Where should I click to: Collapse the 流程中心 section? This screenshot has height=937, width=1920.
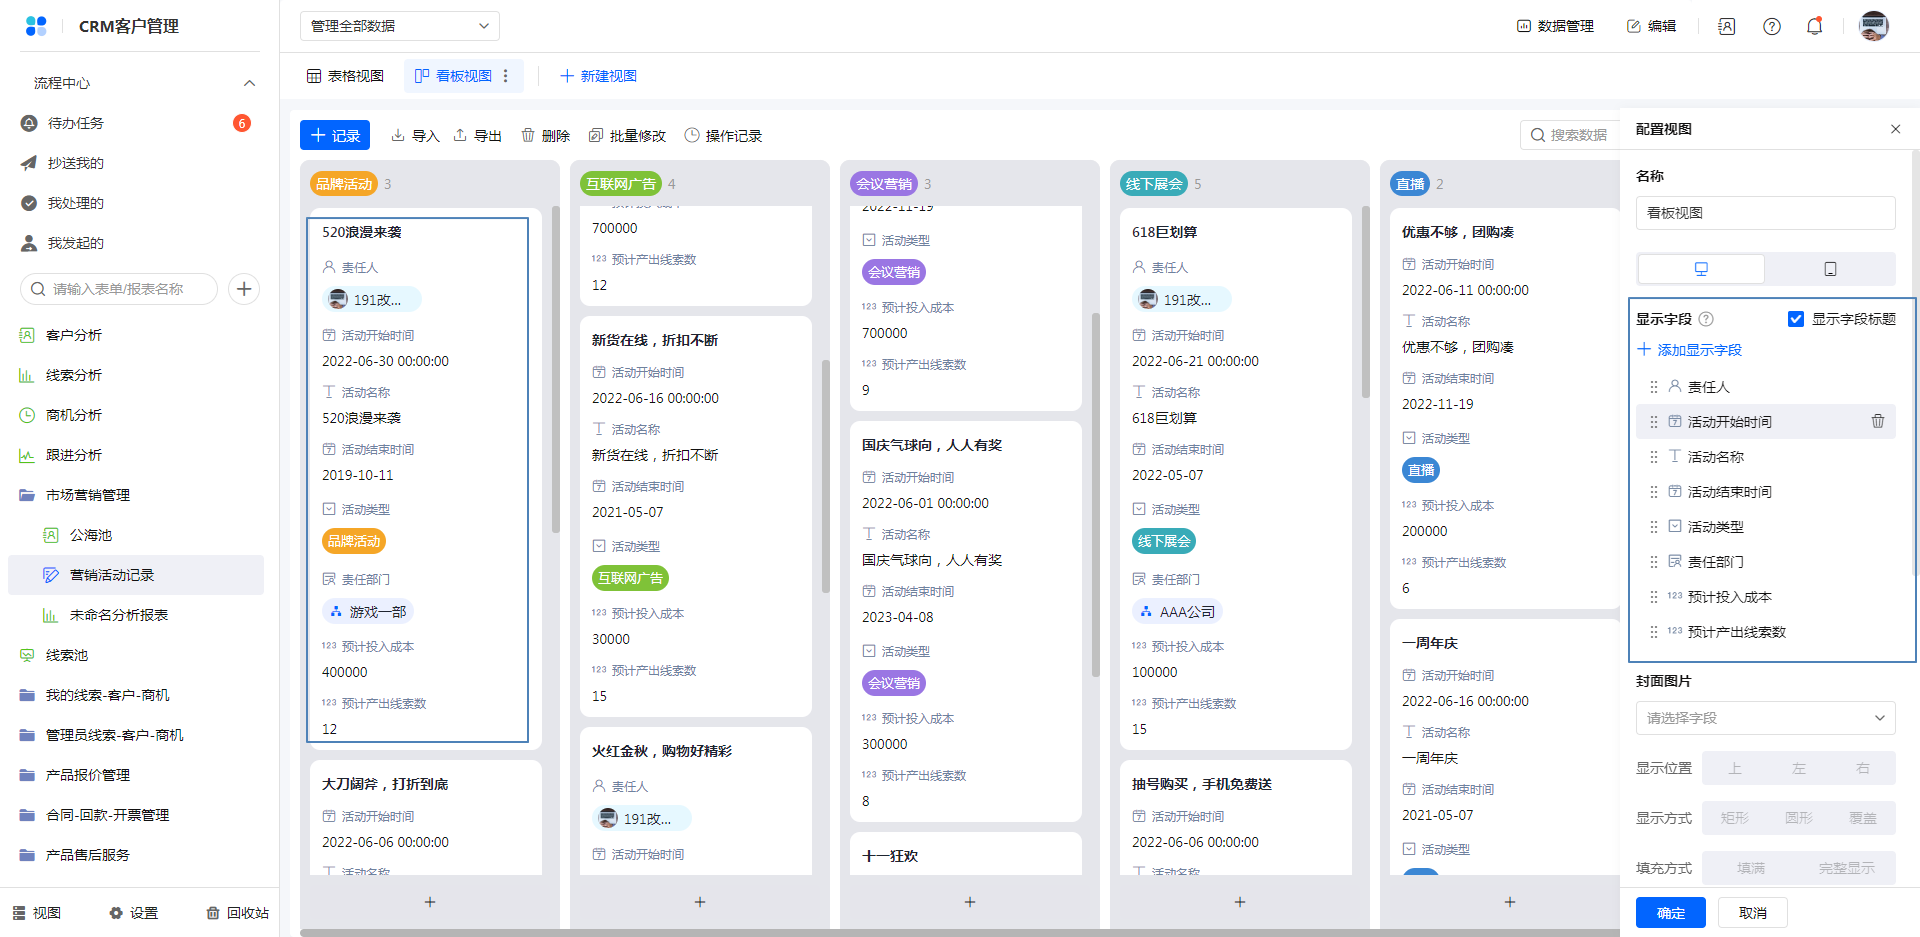click(249, 83)
